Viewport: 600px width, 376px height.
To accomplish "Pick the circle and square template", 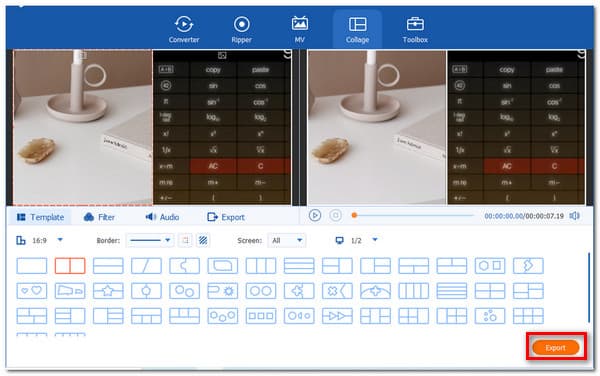I will click(490, 266).
